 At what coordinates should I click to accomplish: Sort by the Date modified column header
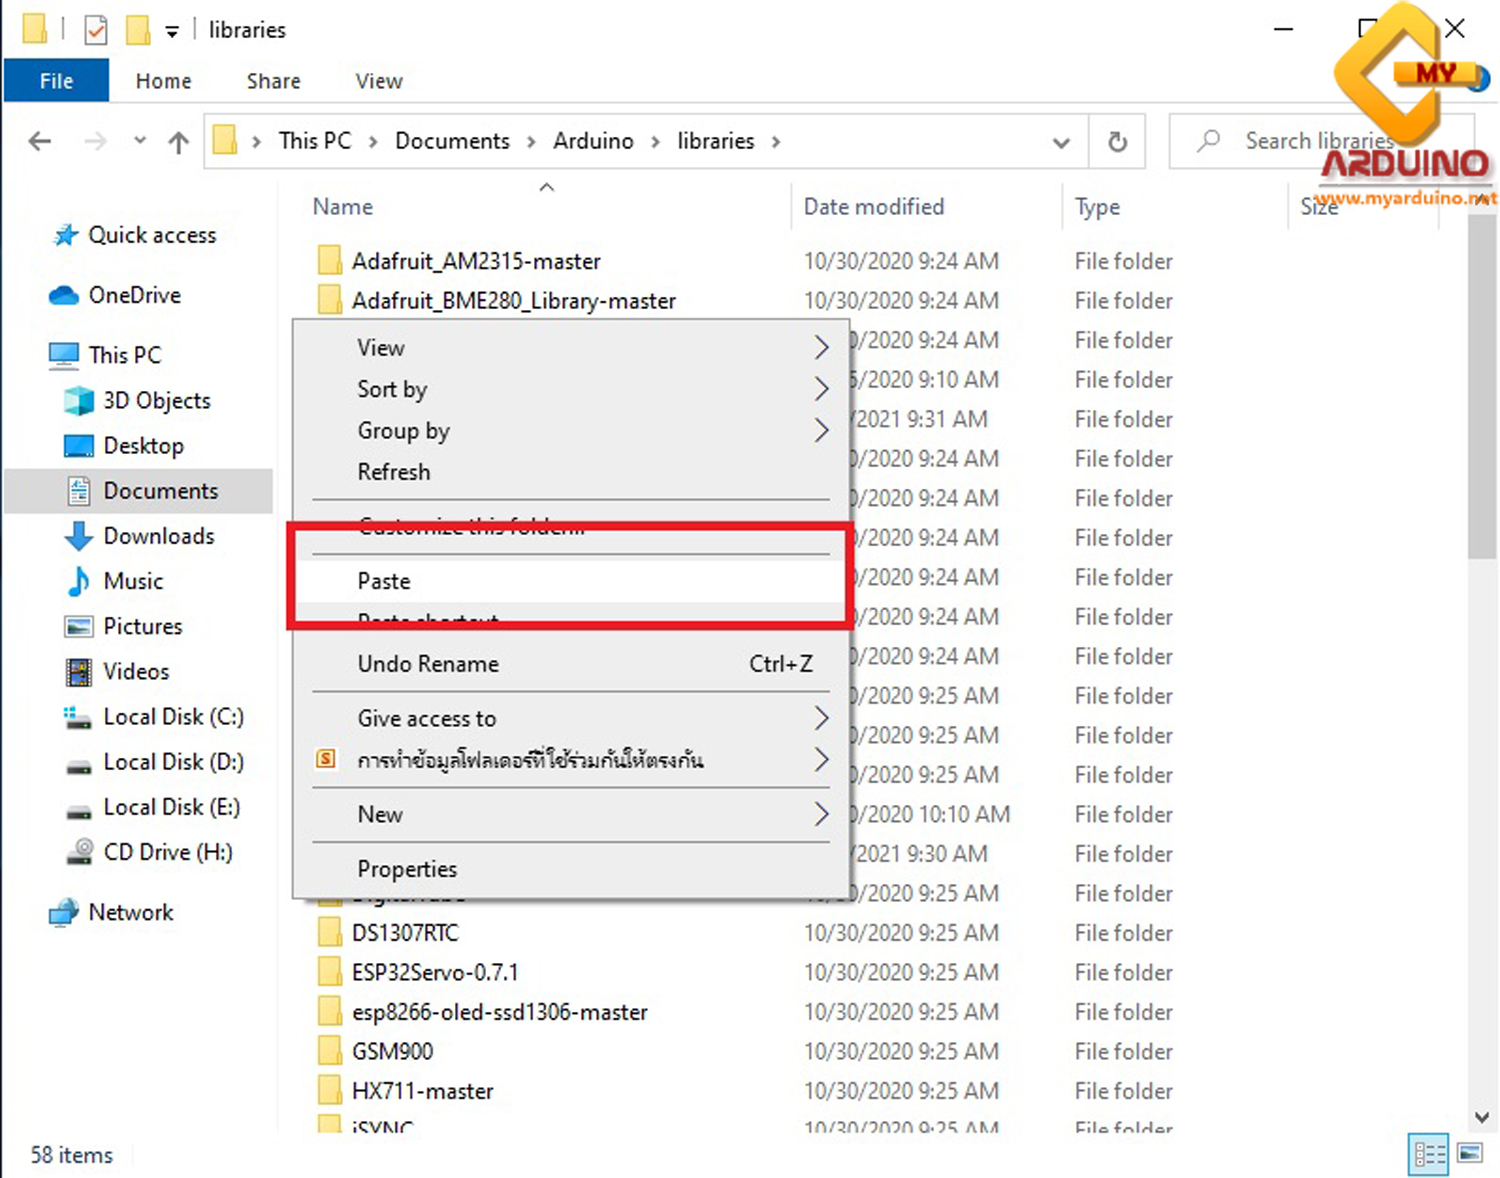pyautogui.click(x=873, y=207)
